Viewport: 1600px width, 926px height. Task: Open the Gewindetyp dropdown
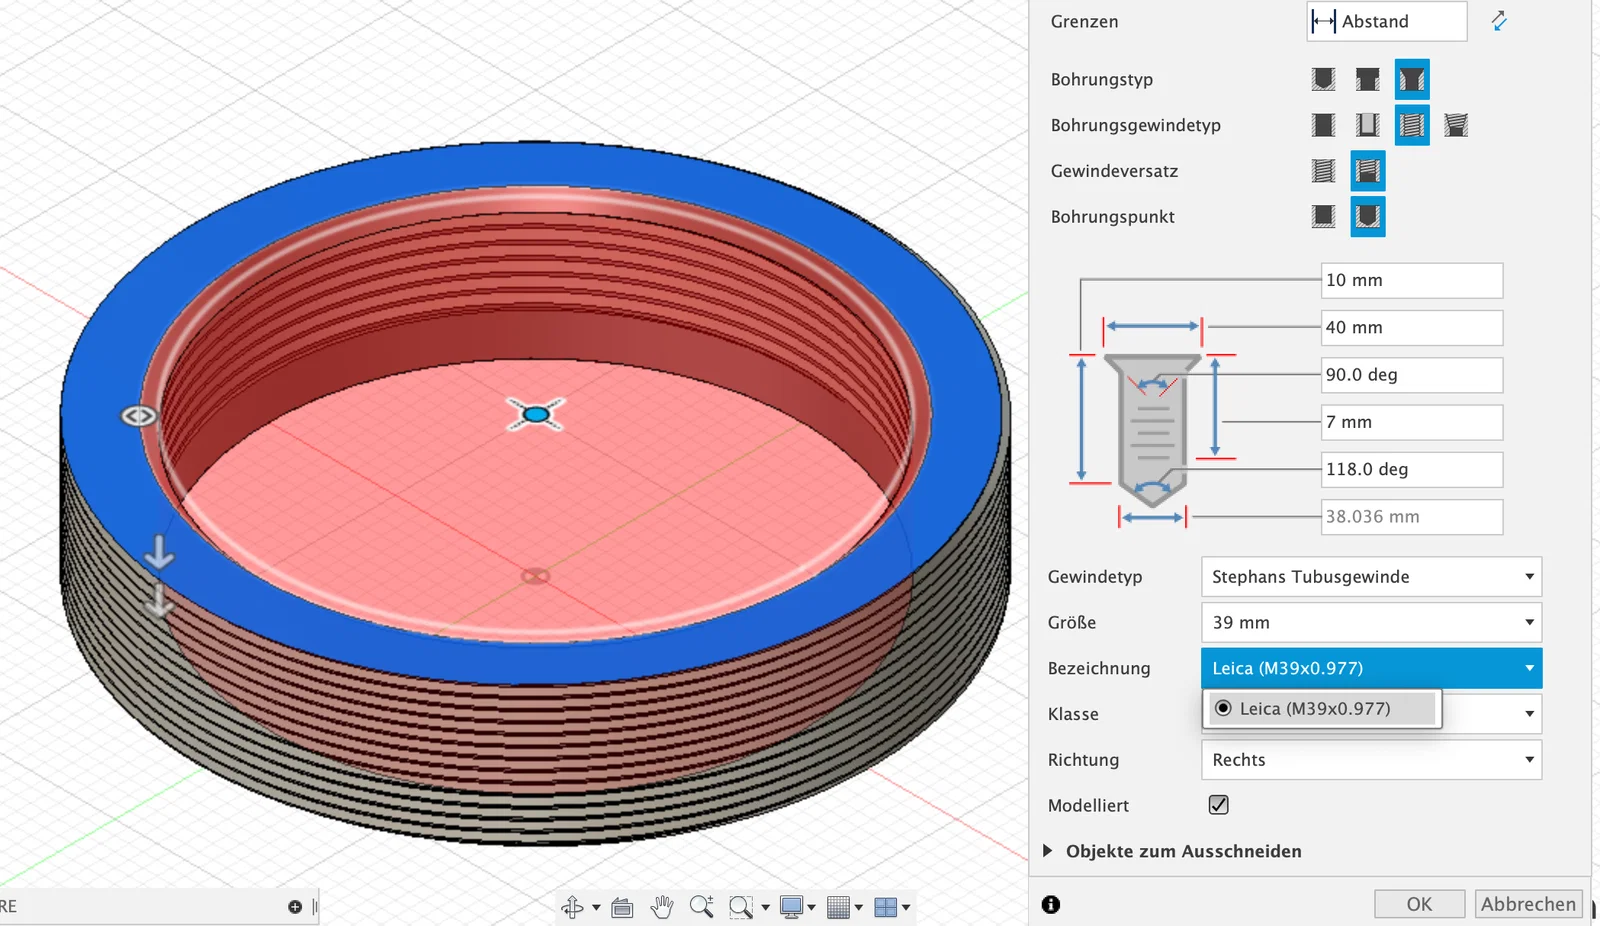1371,577
